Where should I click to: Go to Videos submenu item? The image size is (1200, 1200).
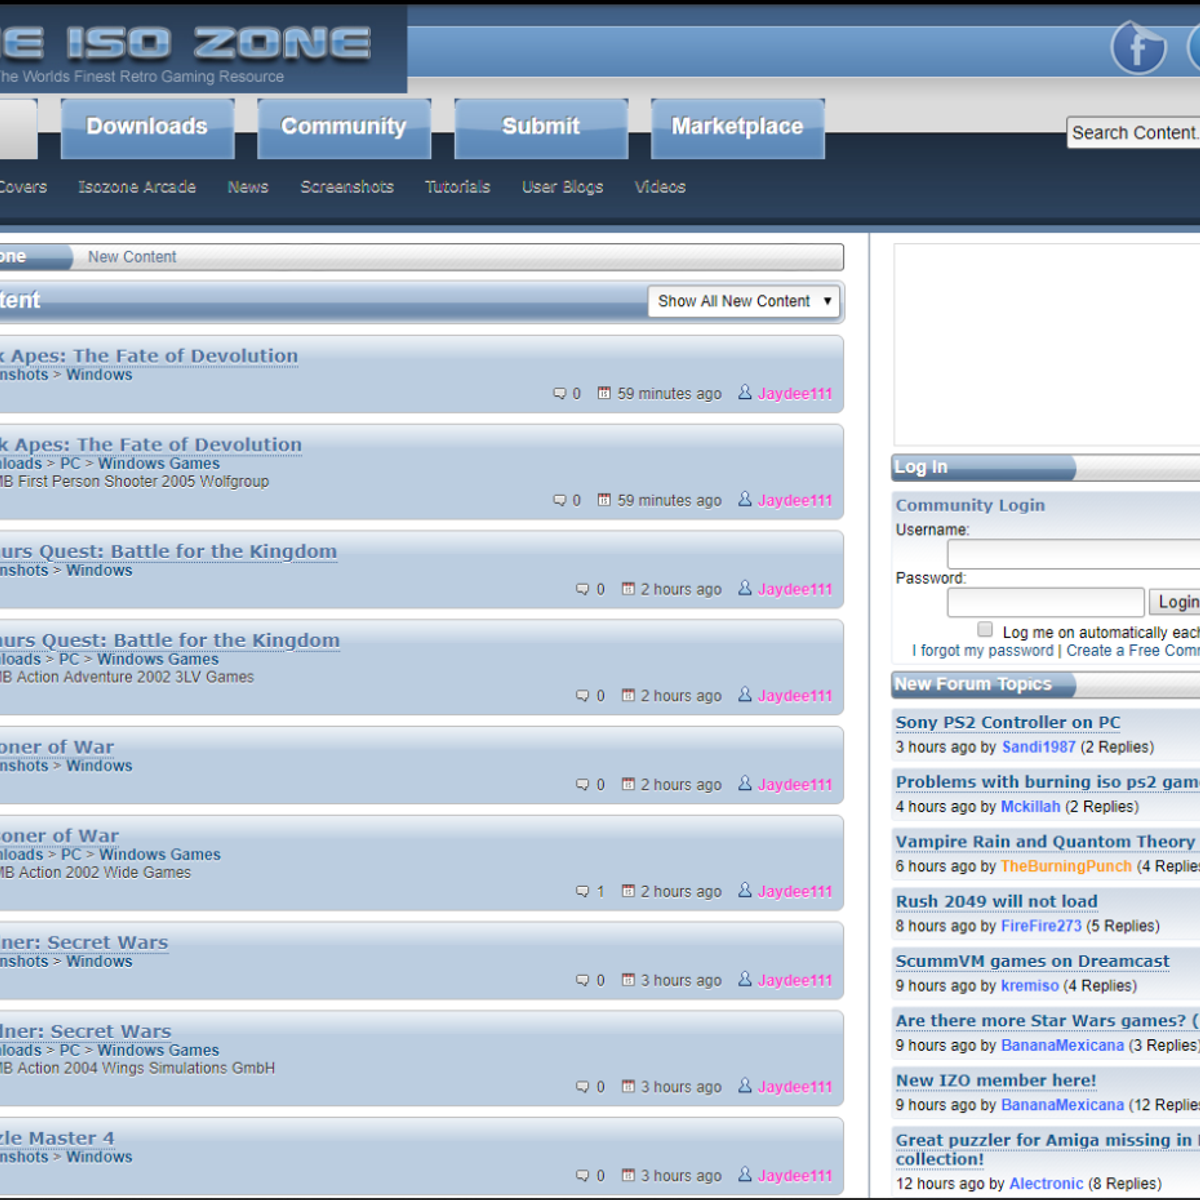[660, 187]
